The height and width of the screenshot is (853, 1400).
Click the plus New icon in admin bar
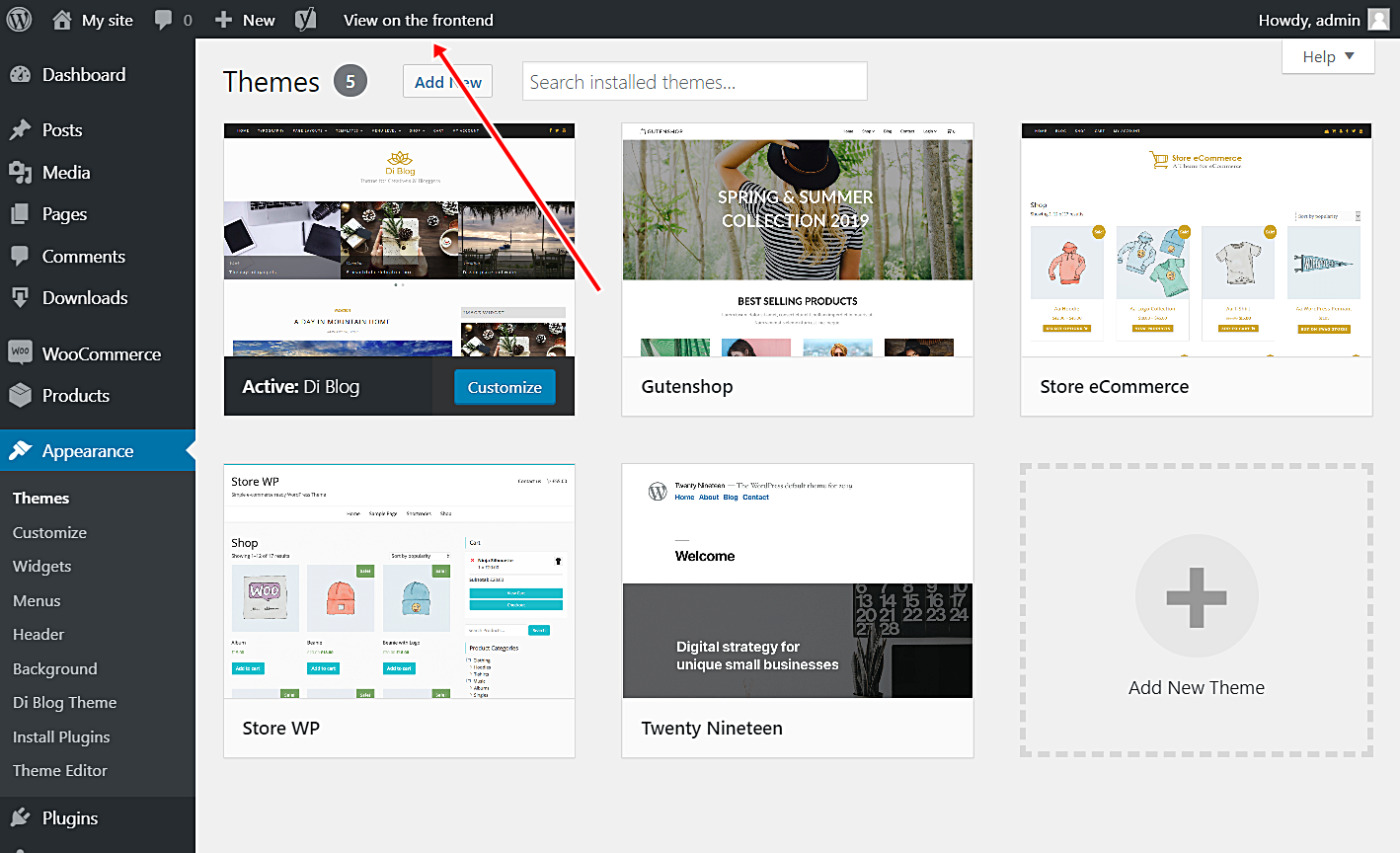pyautogui.click(x=224, y=19)
